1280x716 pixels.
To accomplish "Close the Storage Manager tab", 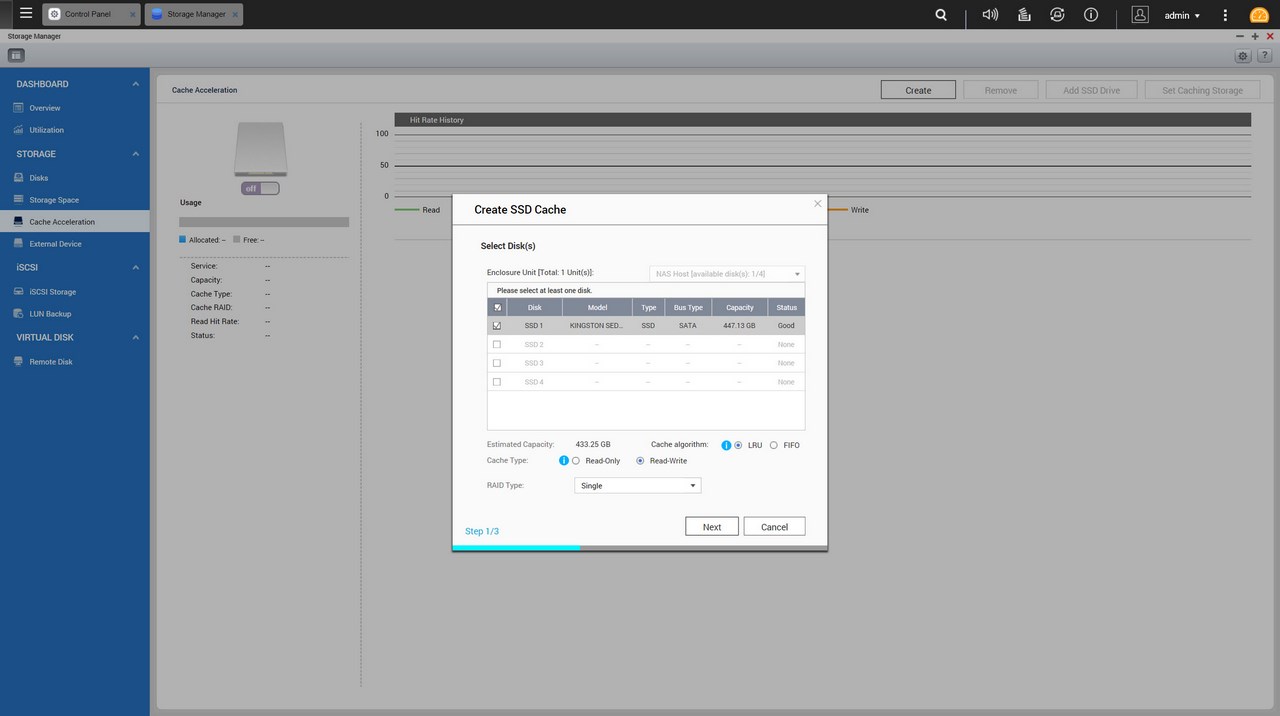I will (x=236, y=15).
